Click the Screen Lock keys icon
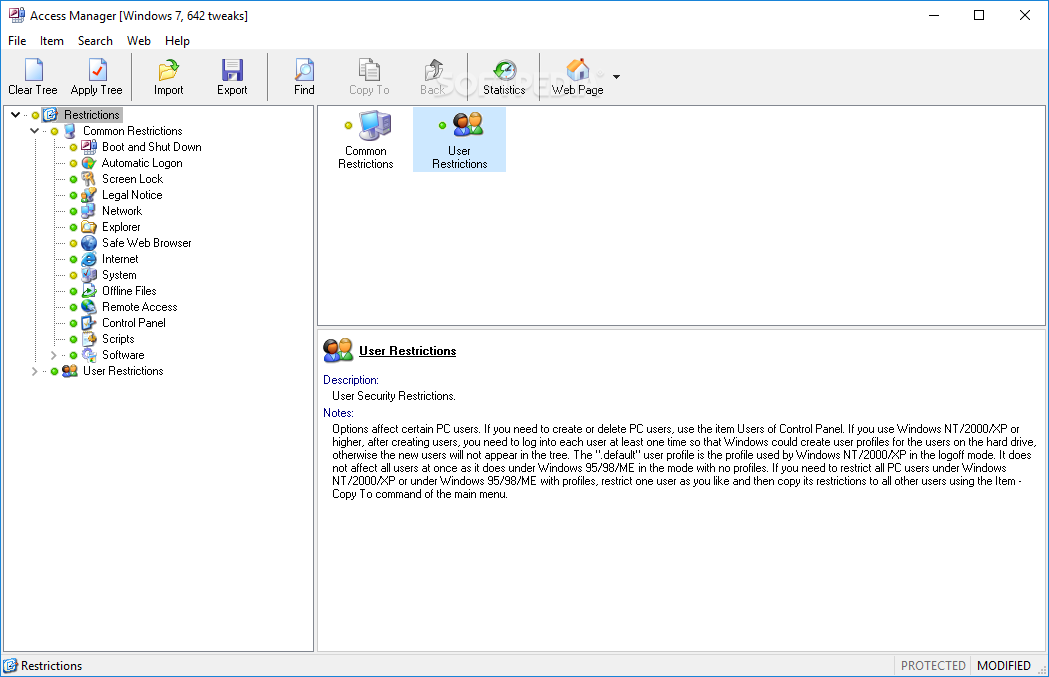1049x677 pixels. click(89, 179)
